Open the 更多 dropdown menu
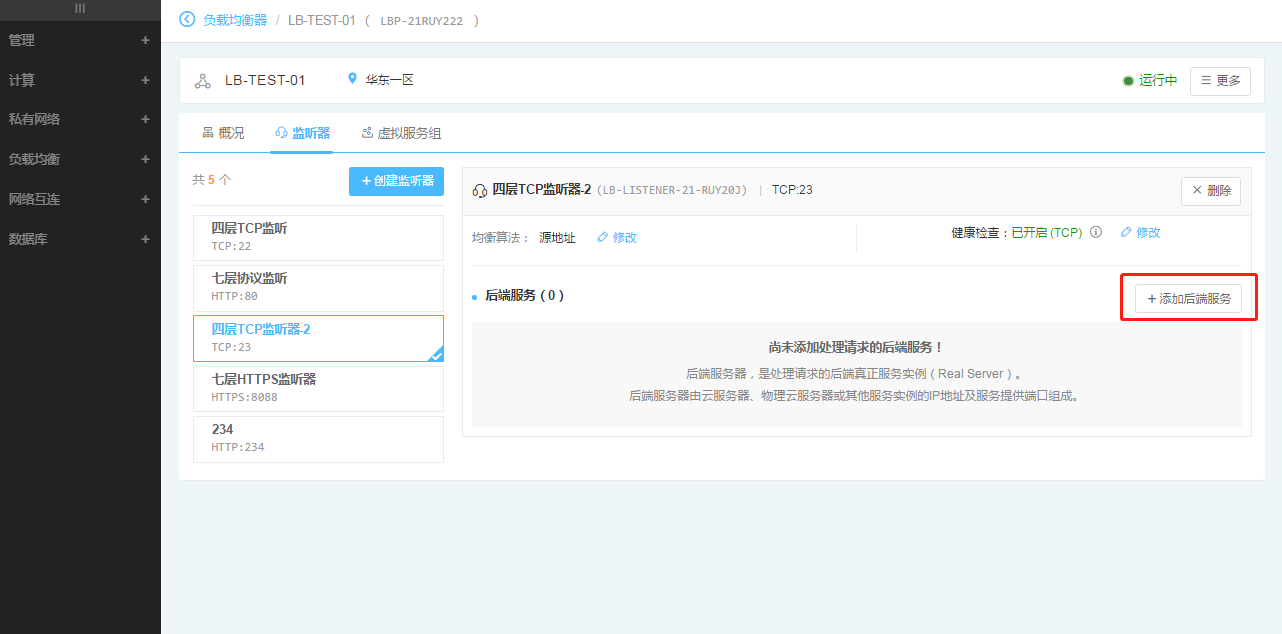The width and height of the screenshot is (1282, 634). pyautogui.click(x=1220, y=81)
